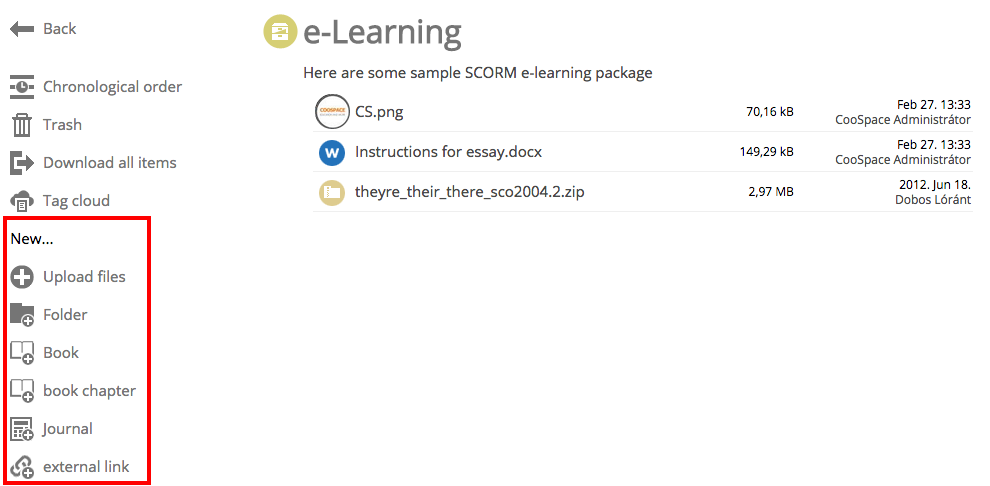The width and height of the screenshot is (990, 486).
Task: Open the CS.png file
Action: coord(379,112)
